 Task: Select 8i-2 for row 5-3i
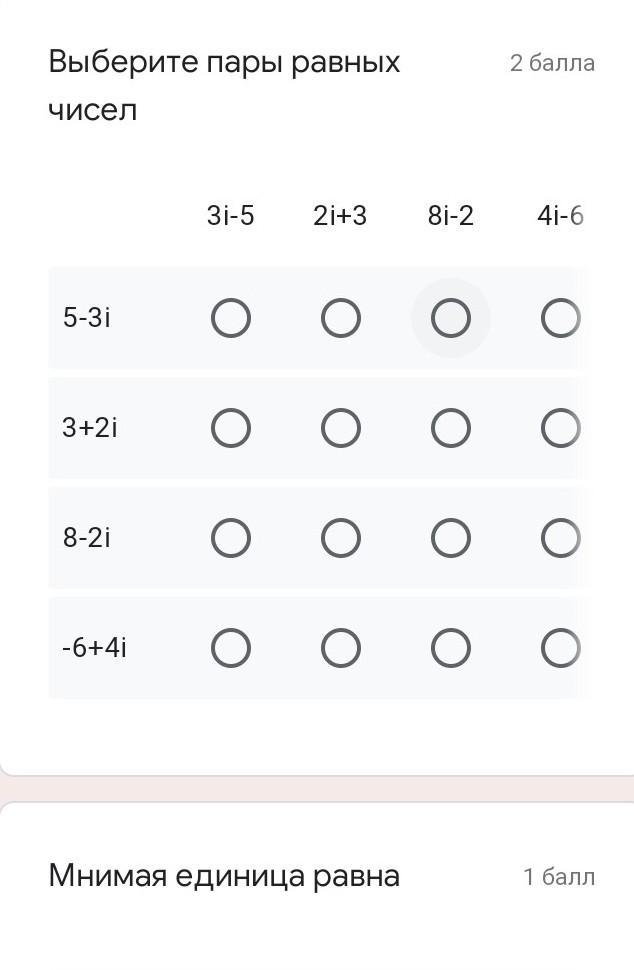pos(451,319)
